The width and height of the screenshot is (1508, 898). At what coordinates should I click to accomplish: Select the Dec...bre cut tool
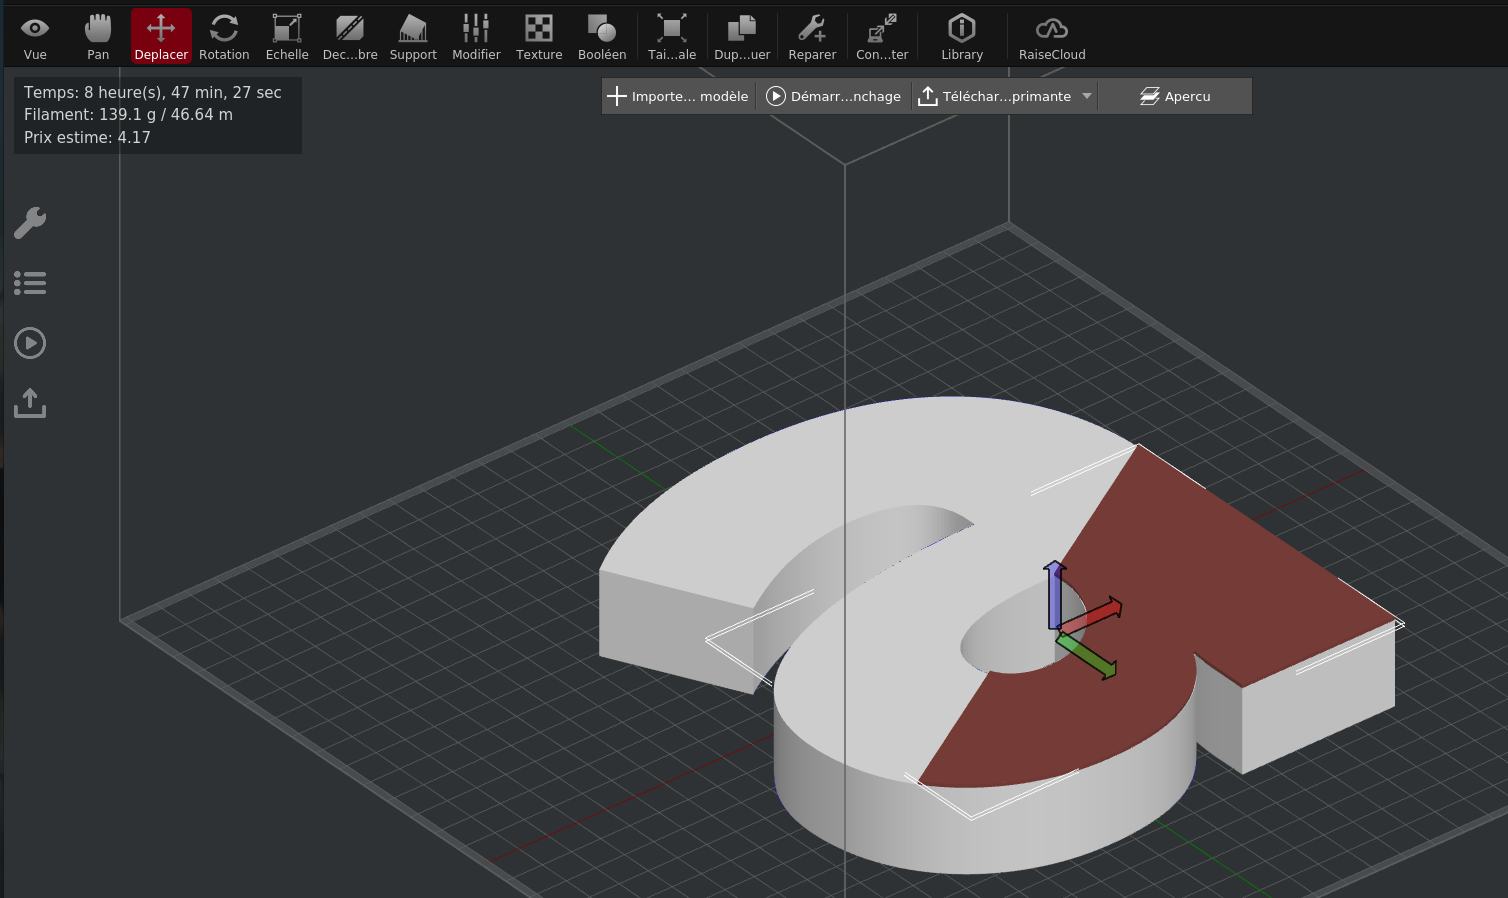tap(350, 37)
